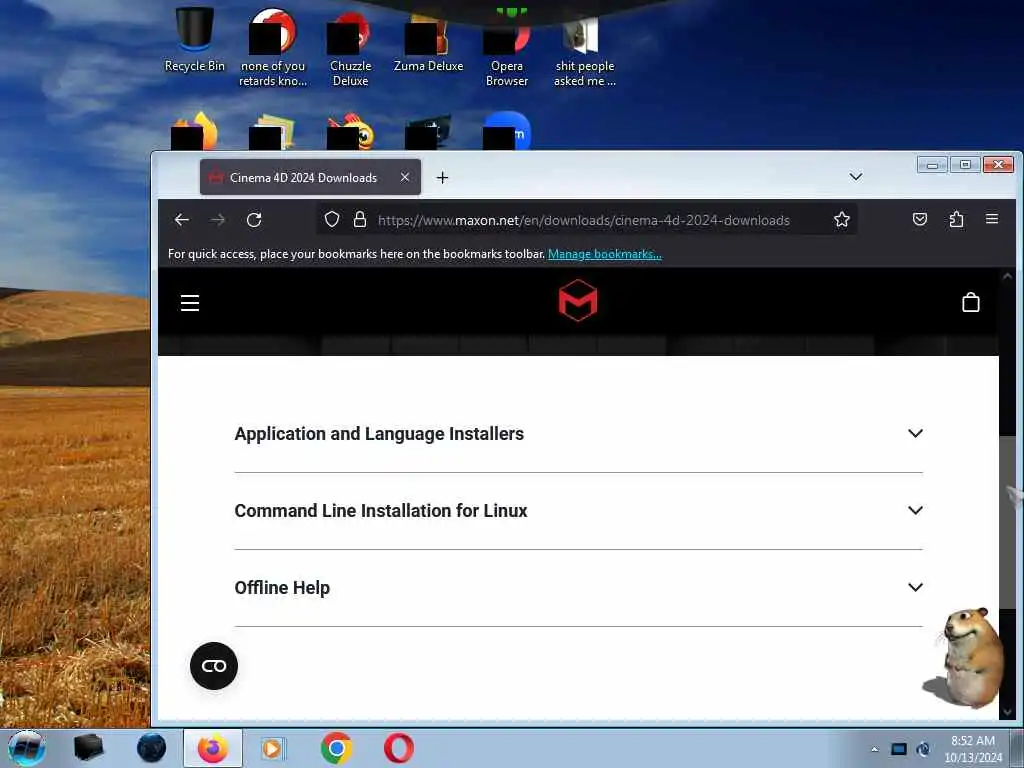
Task: Focus the maxon.net address bar
Action: pyautogui.click(x=584, y=220)
